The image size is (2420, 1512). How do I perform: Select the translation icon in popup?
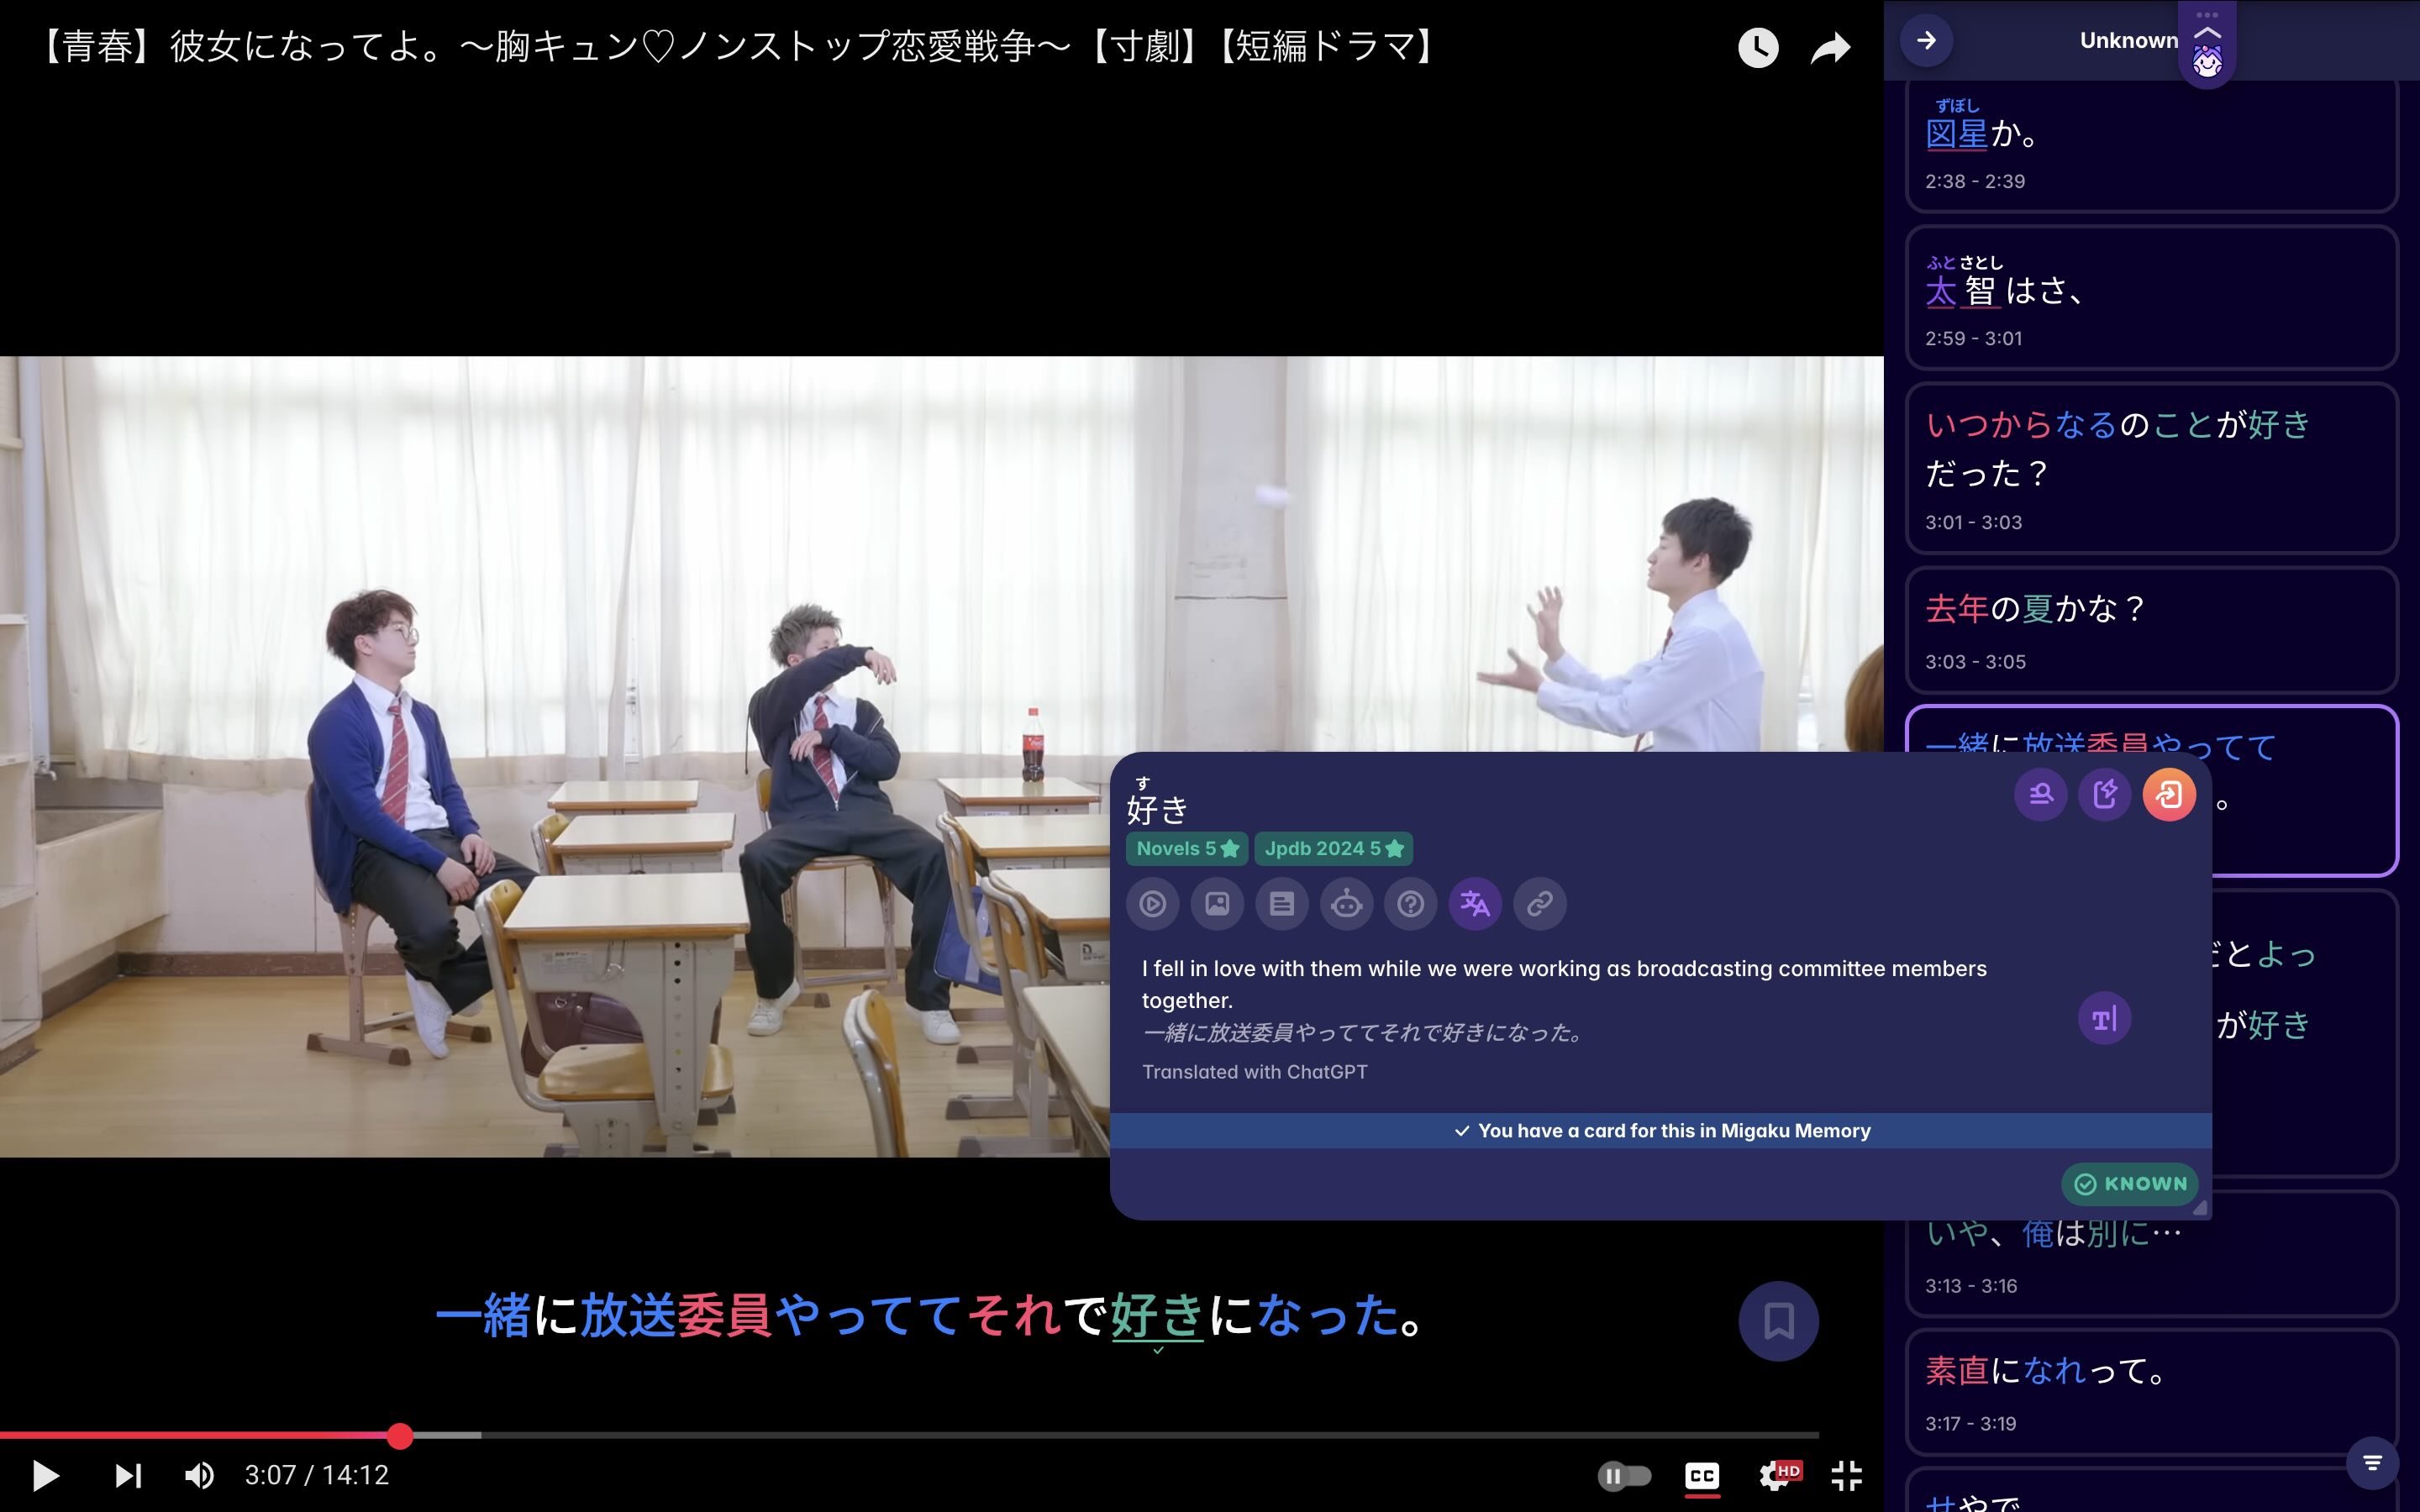pyautogui.click(x=1475, y=904)
